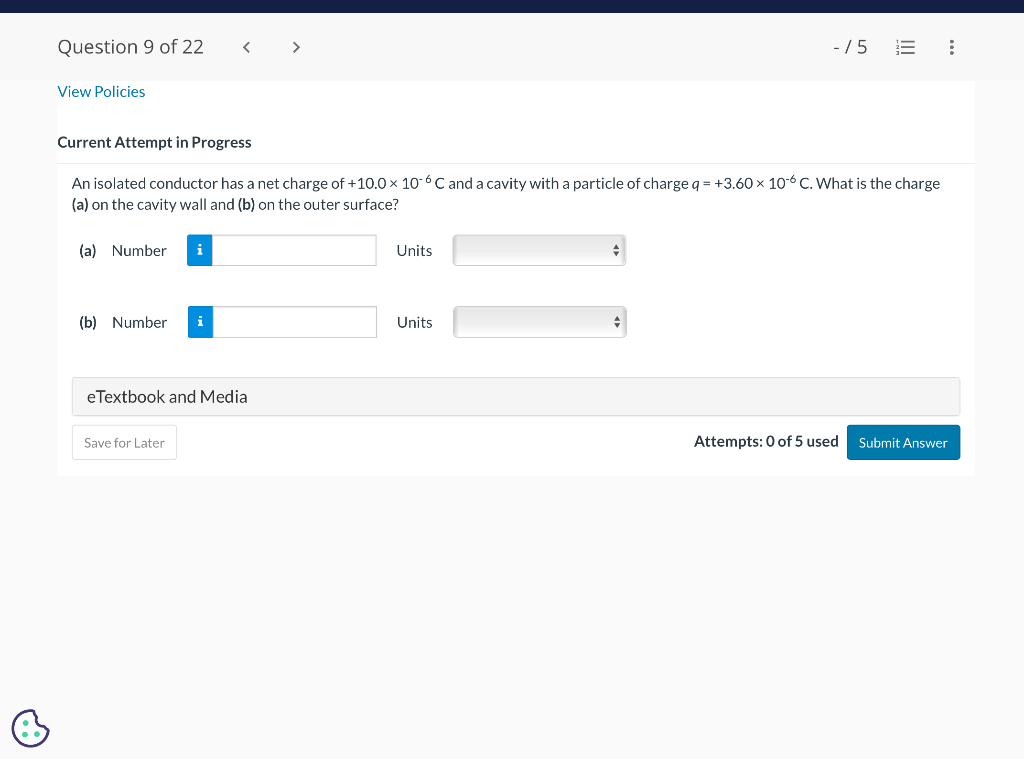This screenshot has width=1024, height=759.
Task: Click the 'Question 9 of 22' heading
Action: pyautogui.click(x=131, y=47)
